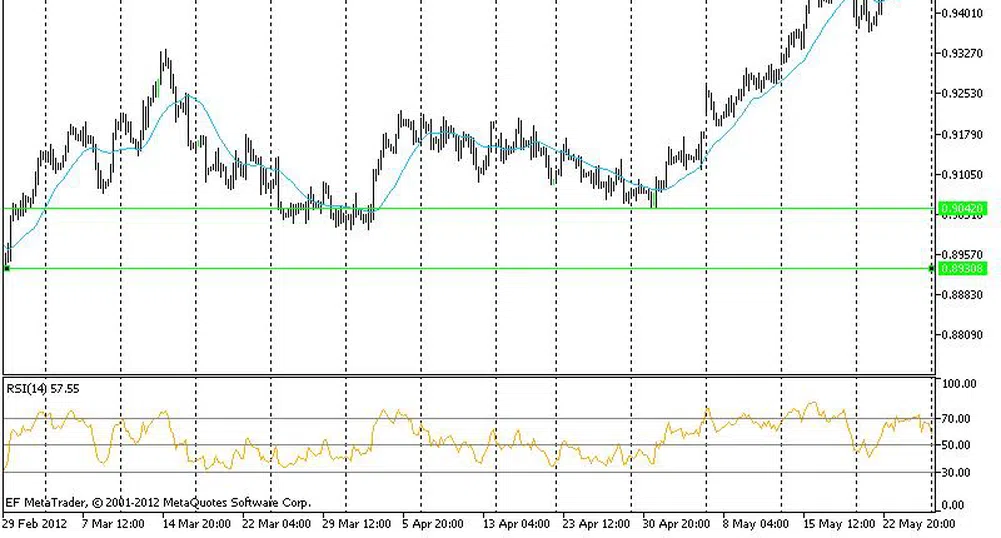Select the 5 Apr 20:00 time label

(432, 523)
